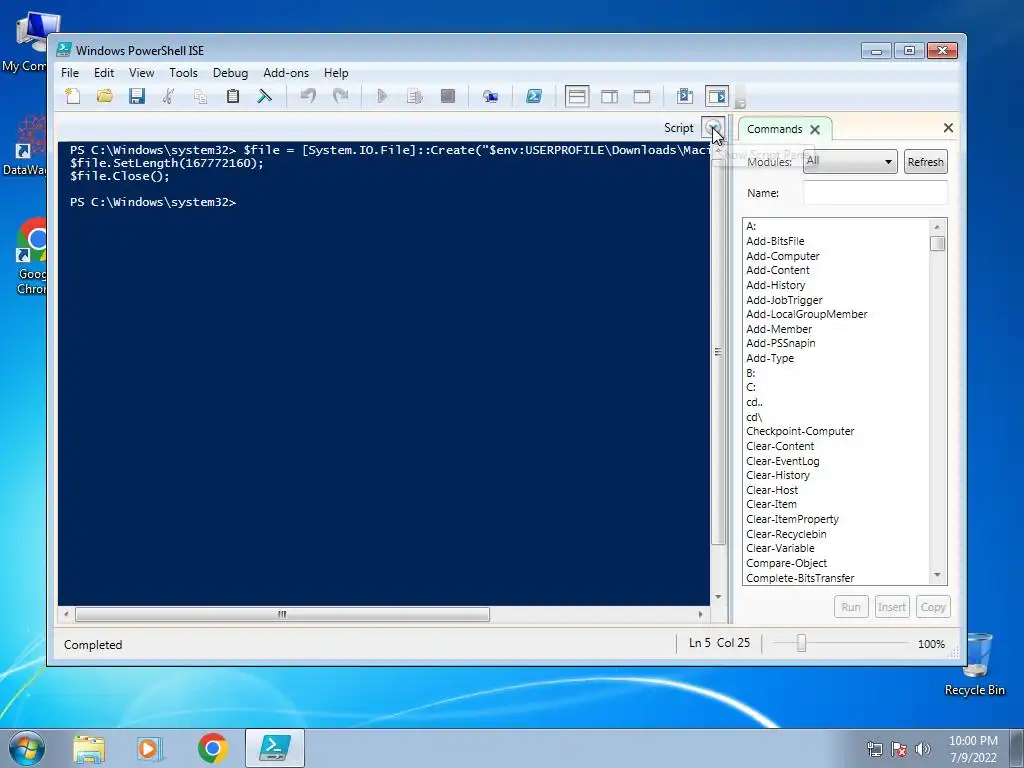Redo the action in the toolbar

click(x=340, y=97)
